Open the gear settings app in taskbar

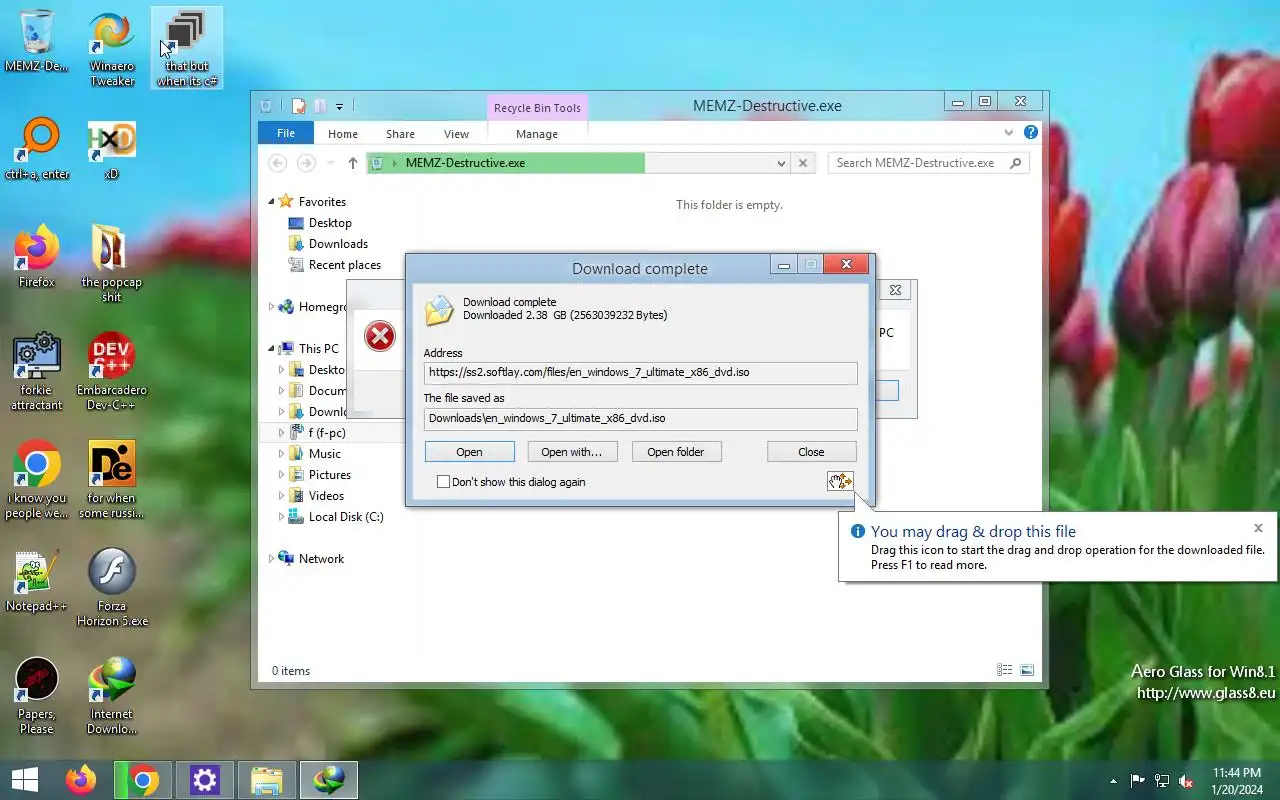pos(205,779)
